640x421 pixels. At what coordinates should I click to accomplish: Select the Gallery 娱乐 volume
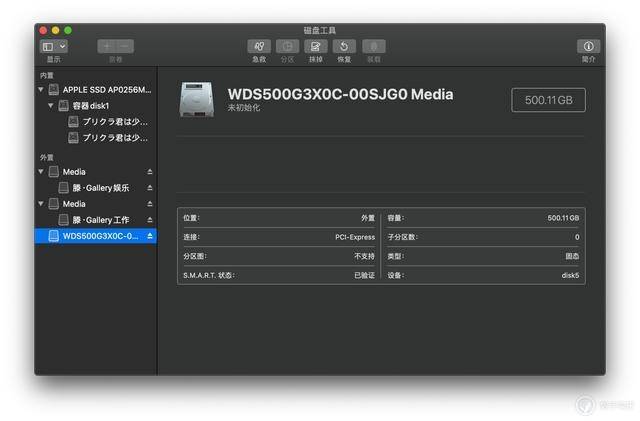click(96, 188)
